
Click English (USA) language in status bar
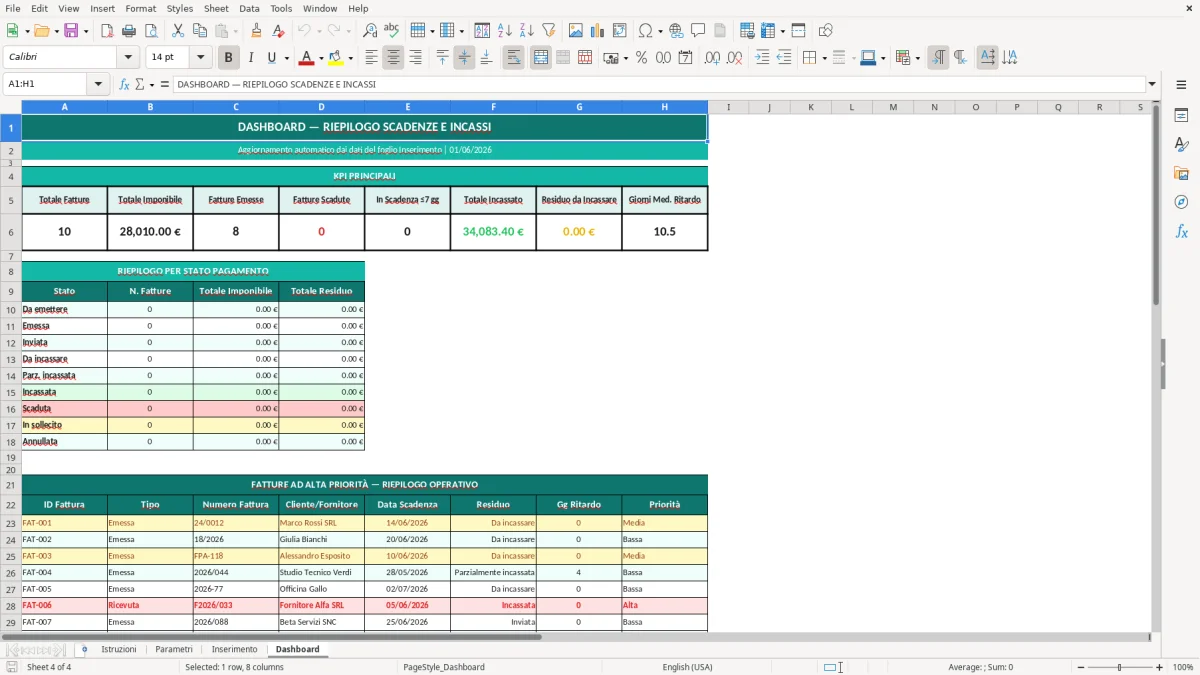(x=687, y=667)
